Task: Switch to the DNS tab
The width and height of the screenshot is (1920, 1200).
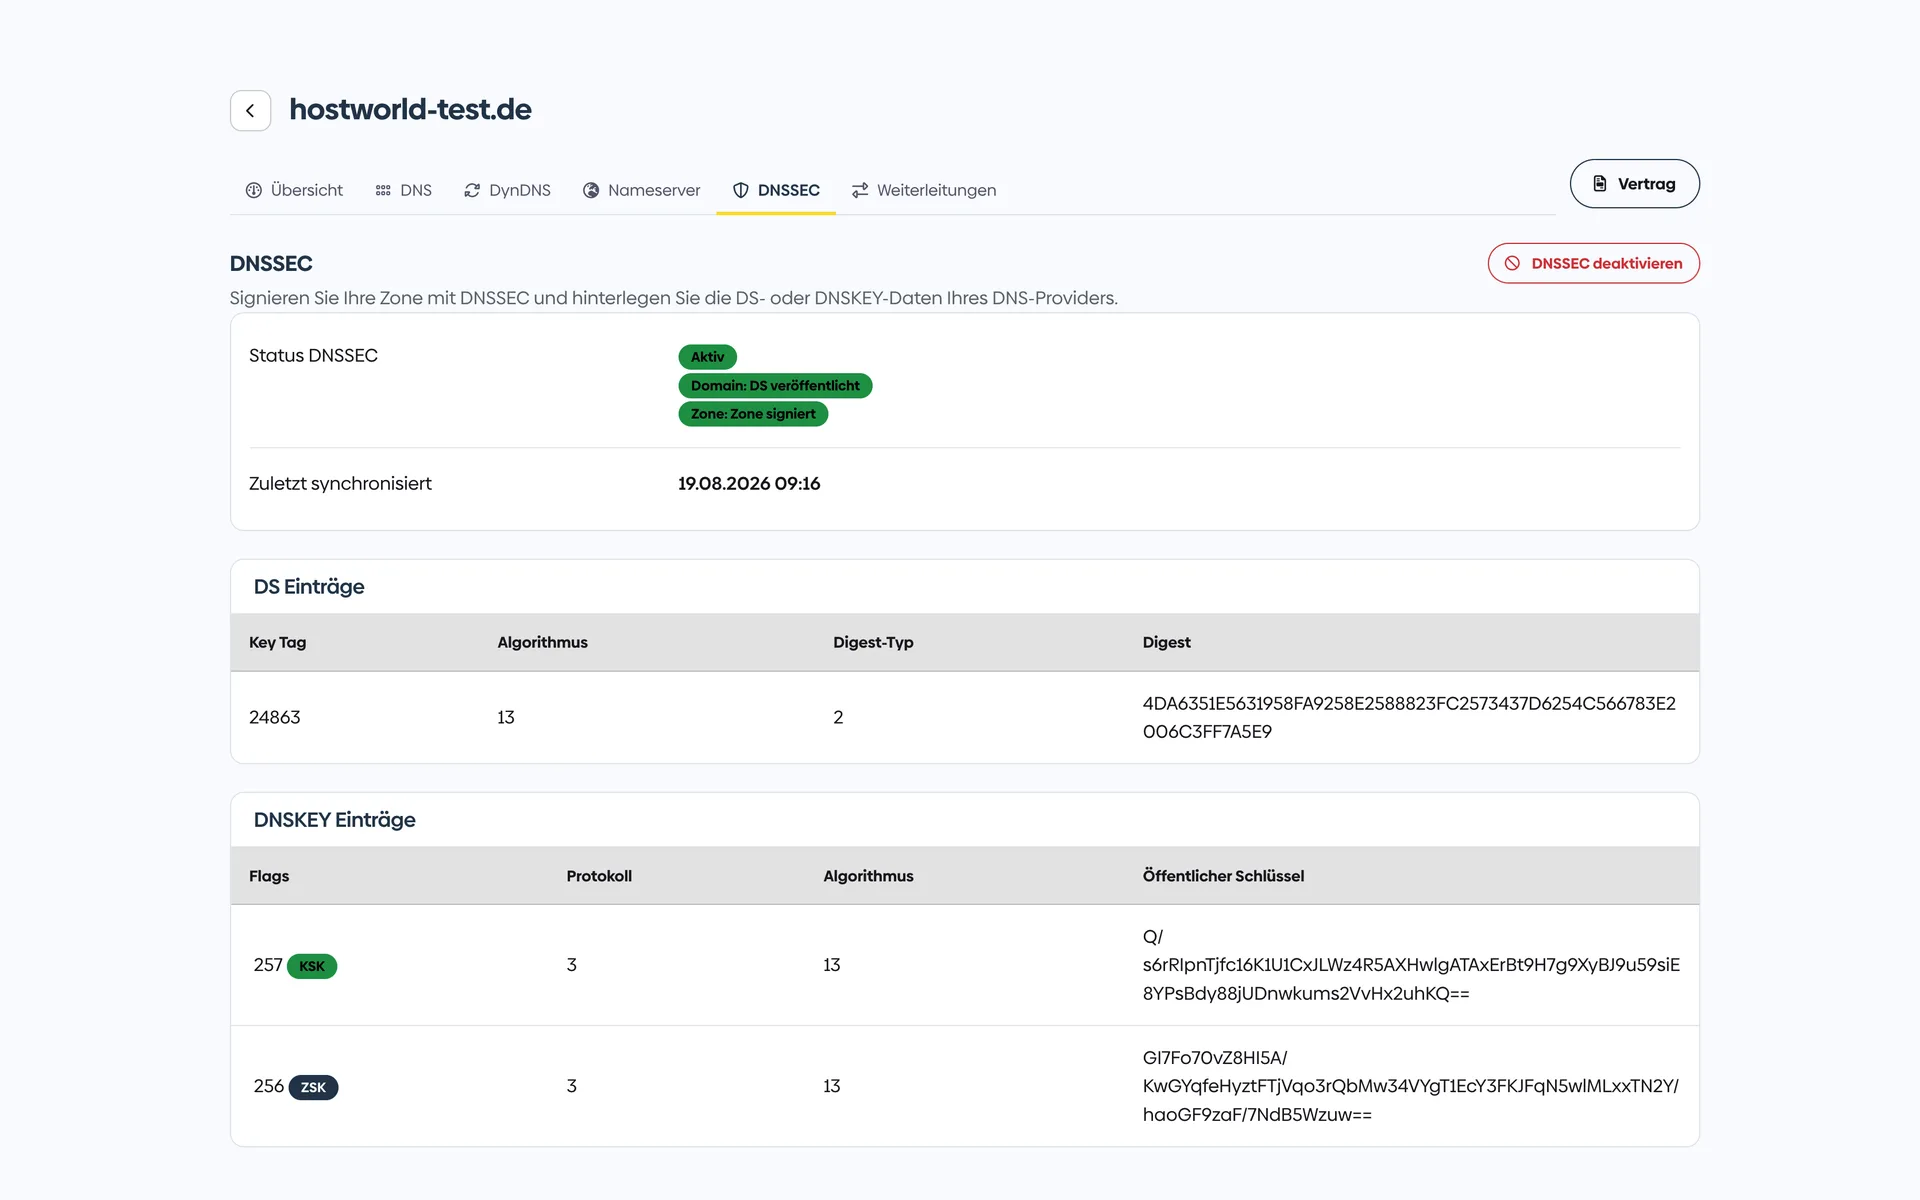Action: [x=404, y=190]
